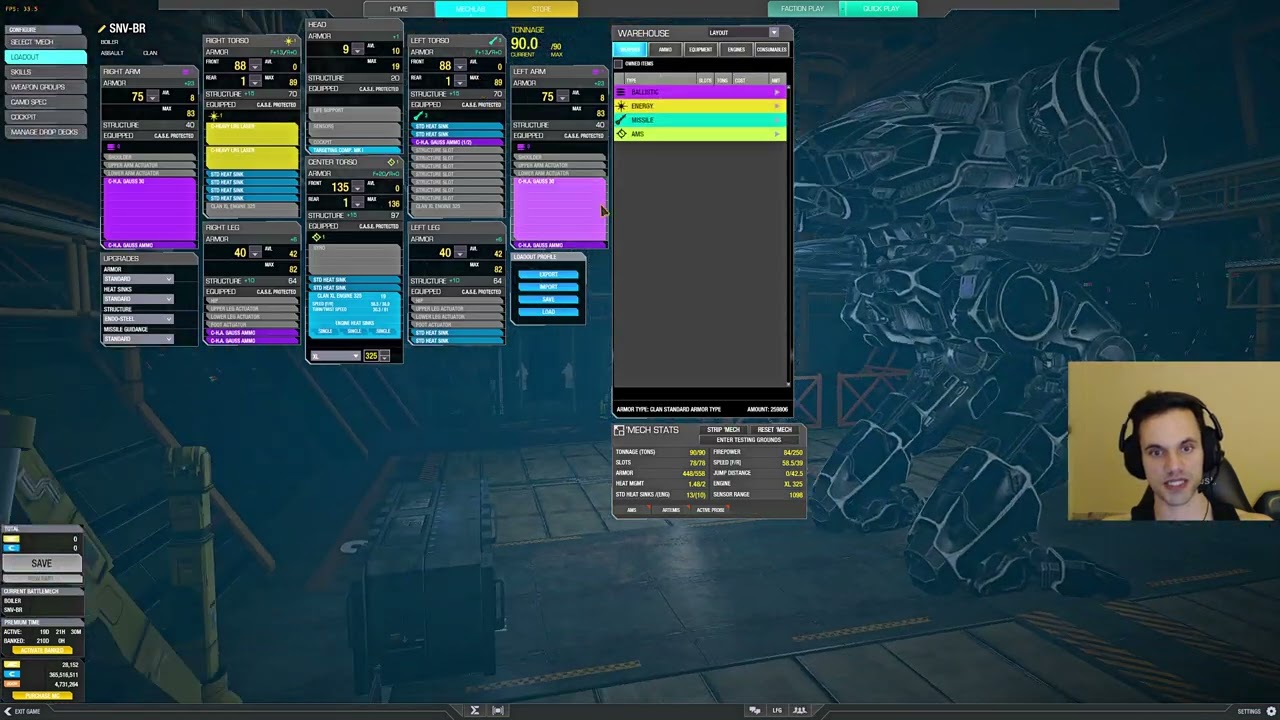Click the missile hardpoint icon in Left Torso header
The height and width of the screenshot is (720, 1280).
point(494,41)
